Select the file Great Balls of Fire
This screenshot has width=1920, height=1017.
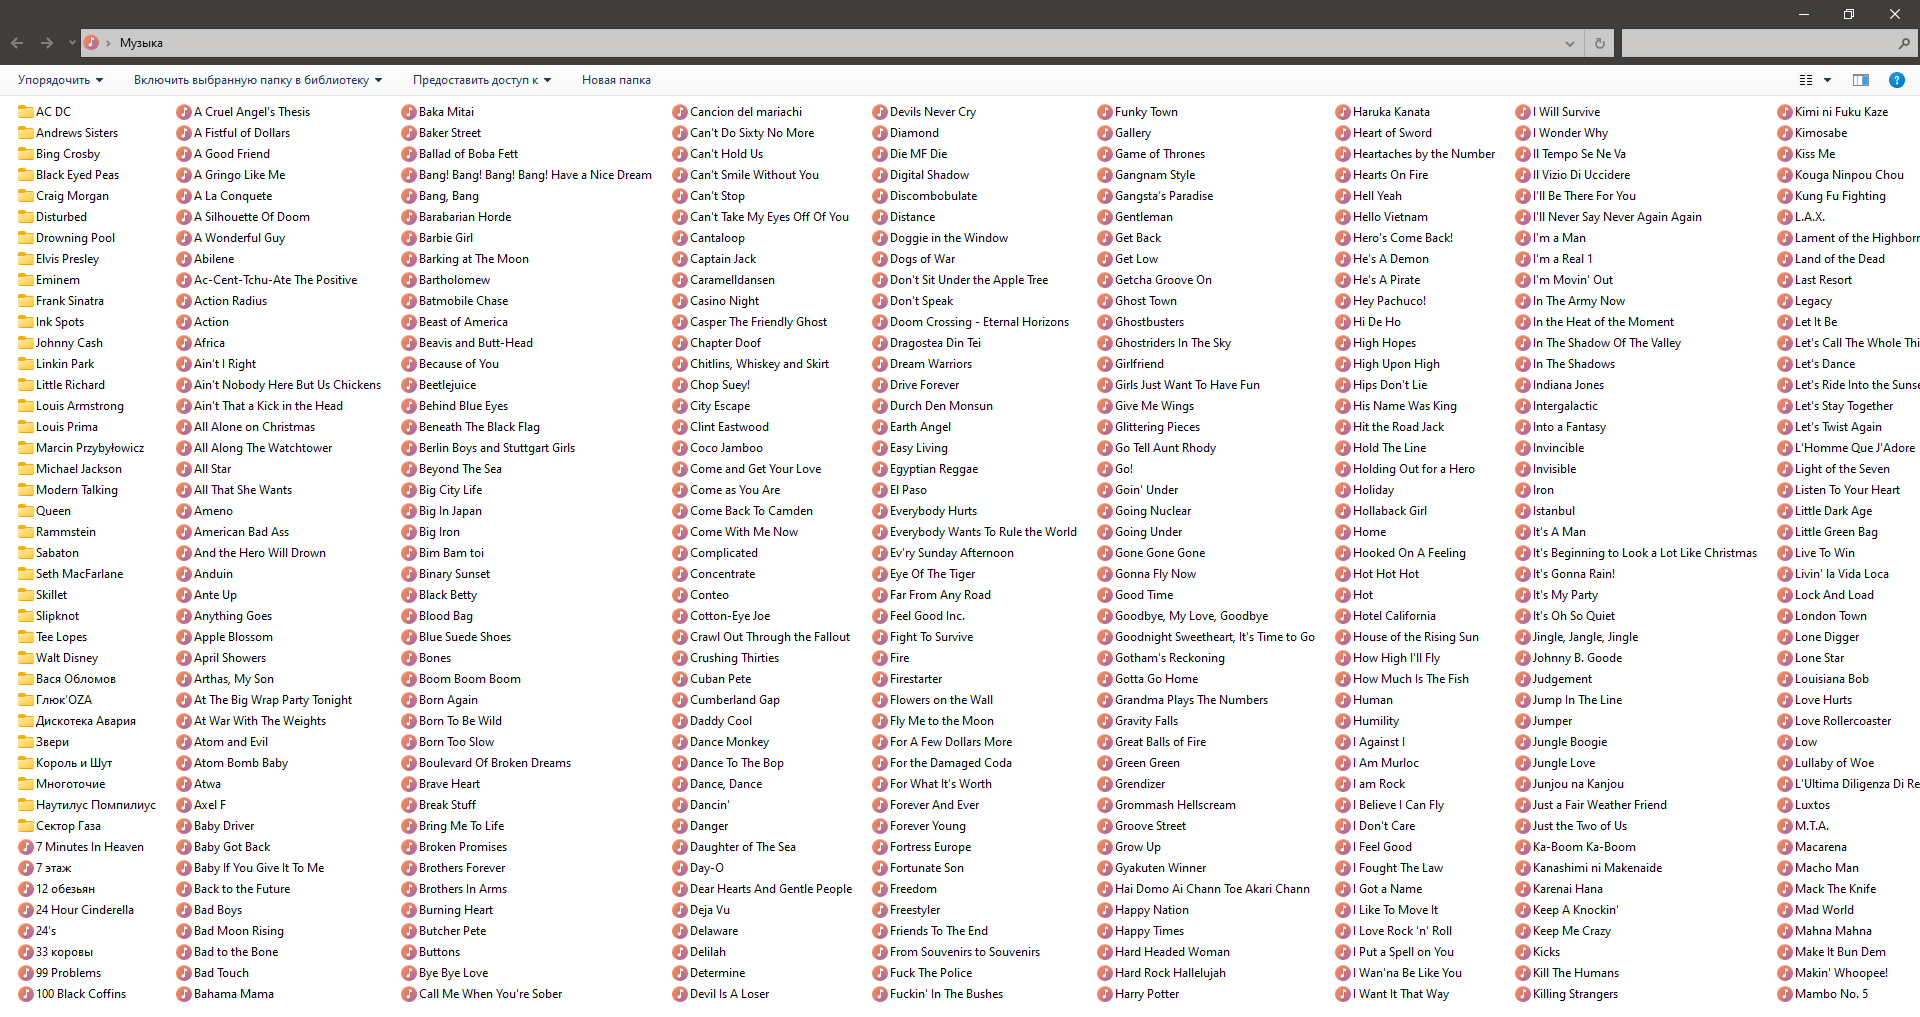(1152, 742)
